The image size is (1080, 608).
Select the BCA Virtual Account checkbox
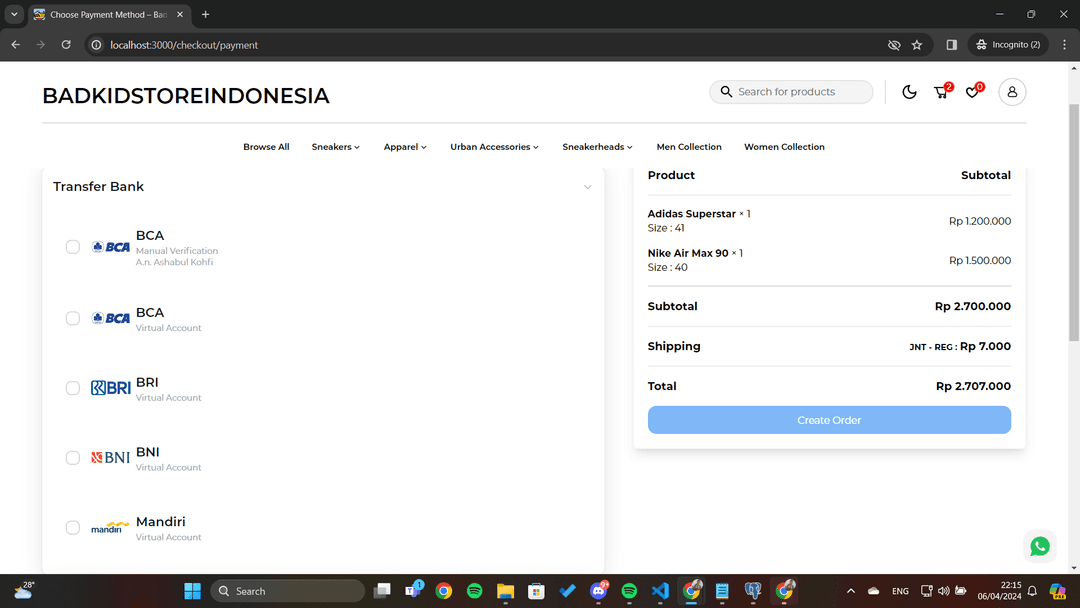tap(73, 318)
